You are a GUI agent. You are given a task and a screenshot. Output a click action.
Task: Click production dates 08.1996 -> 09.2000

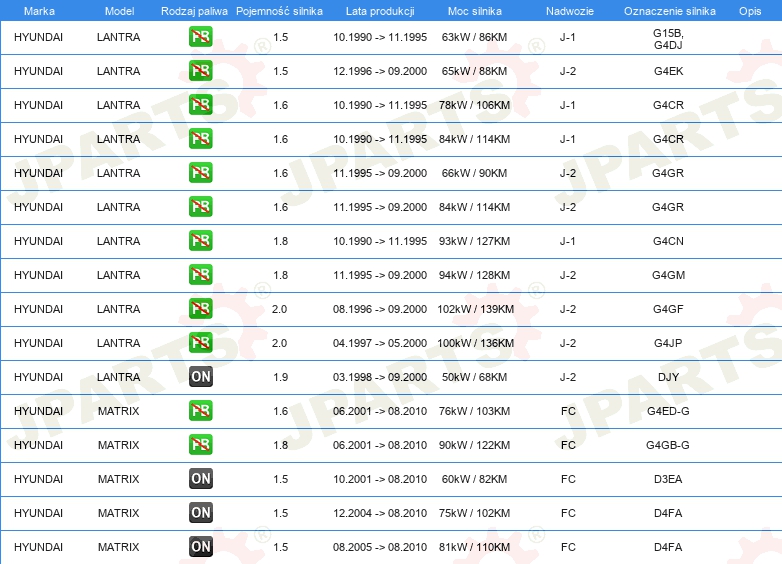point(380,309)
